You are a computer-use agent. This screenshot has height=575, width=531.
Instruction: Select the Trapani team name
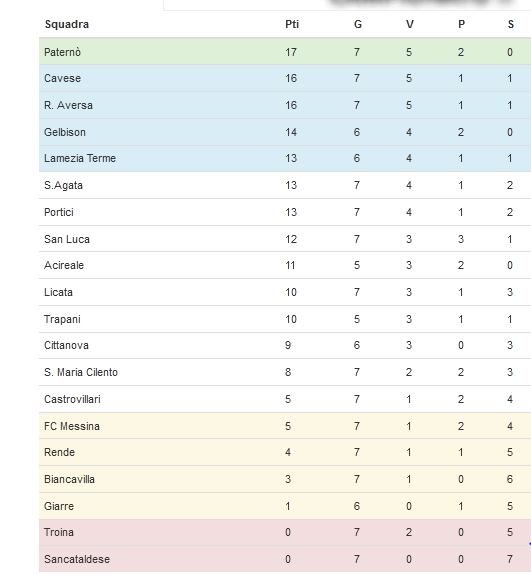tap(62, 319)
